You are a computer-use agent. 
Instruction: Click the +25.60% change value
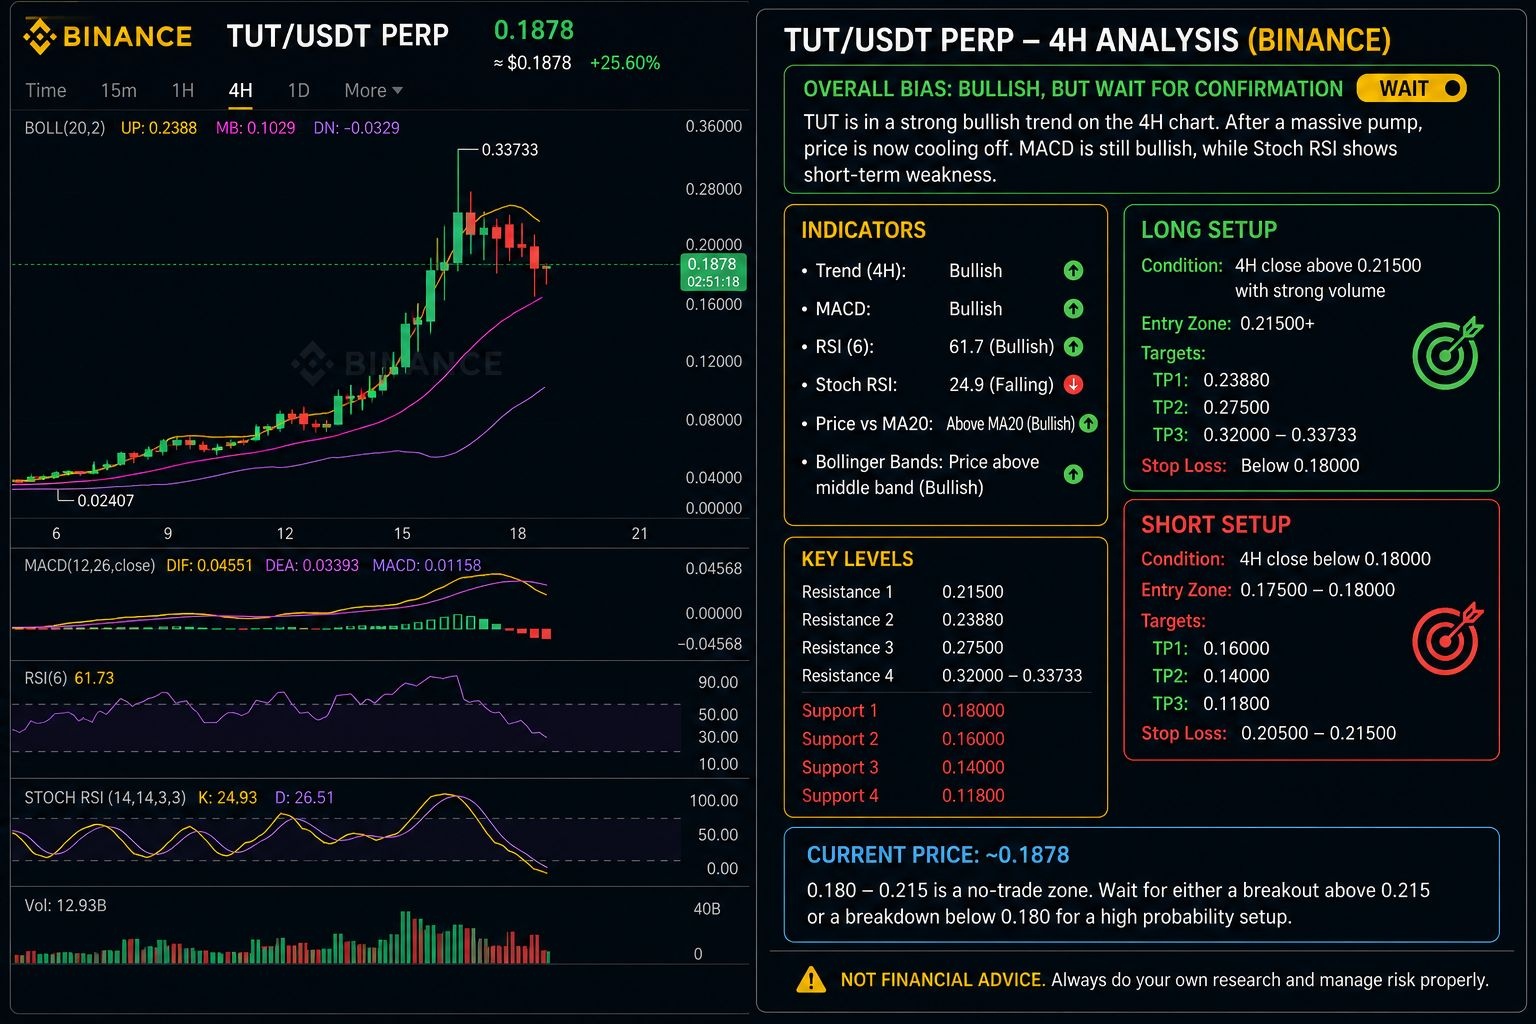pos(625,63)
